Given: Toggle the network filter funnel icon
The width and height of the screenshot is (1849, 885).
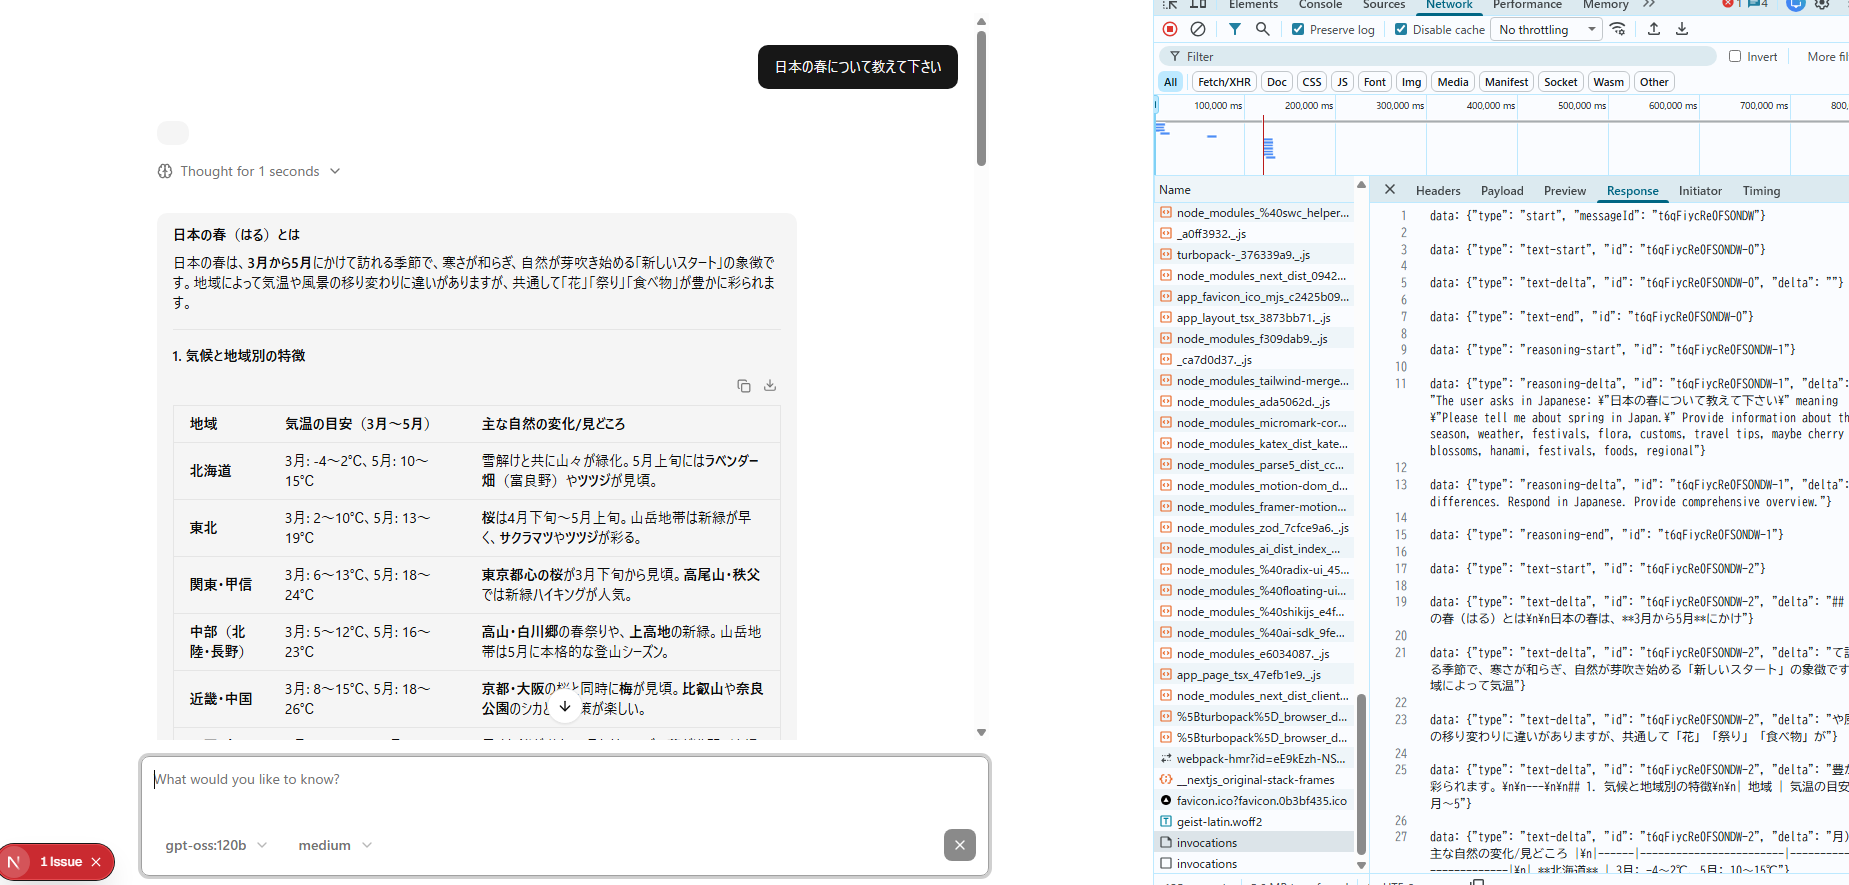Looking at the screenshot, I should [x=1235, y=29].
